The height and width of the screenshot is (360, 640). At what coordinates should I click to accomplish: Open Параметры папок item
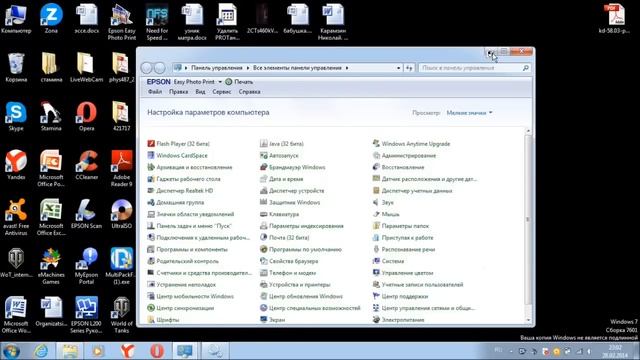click(401, 226)
